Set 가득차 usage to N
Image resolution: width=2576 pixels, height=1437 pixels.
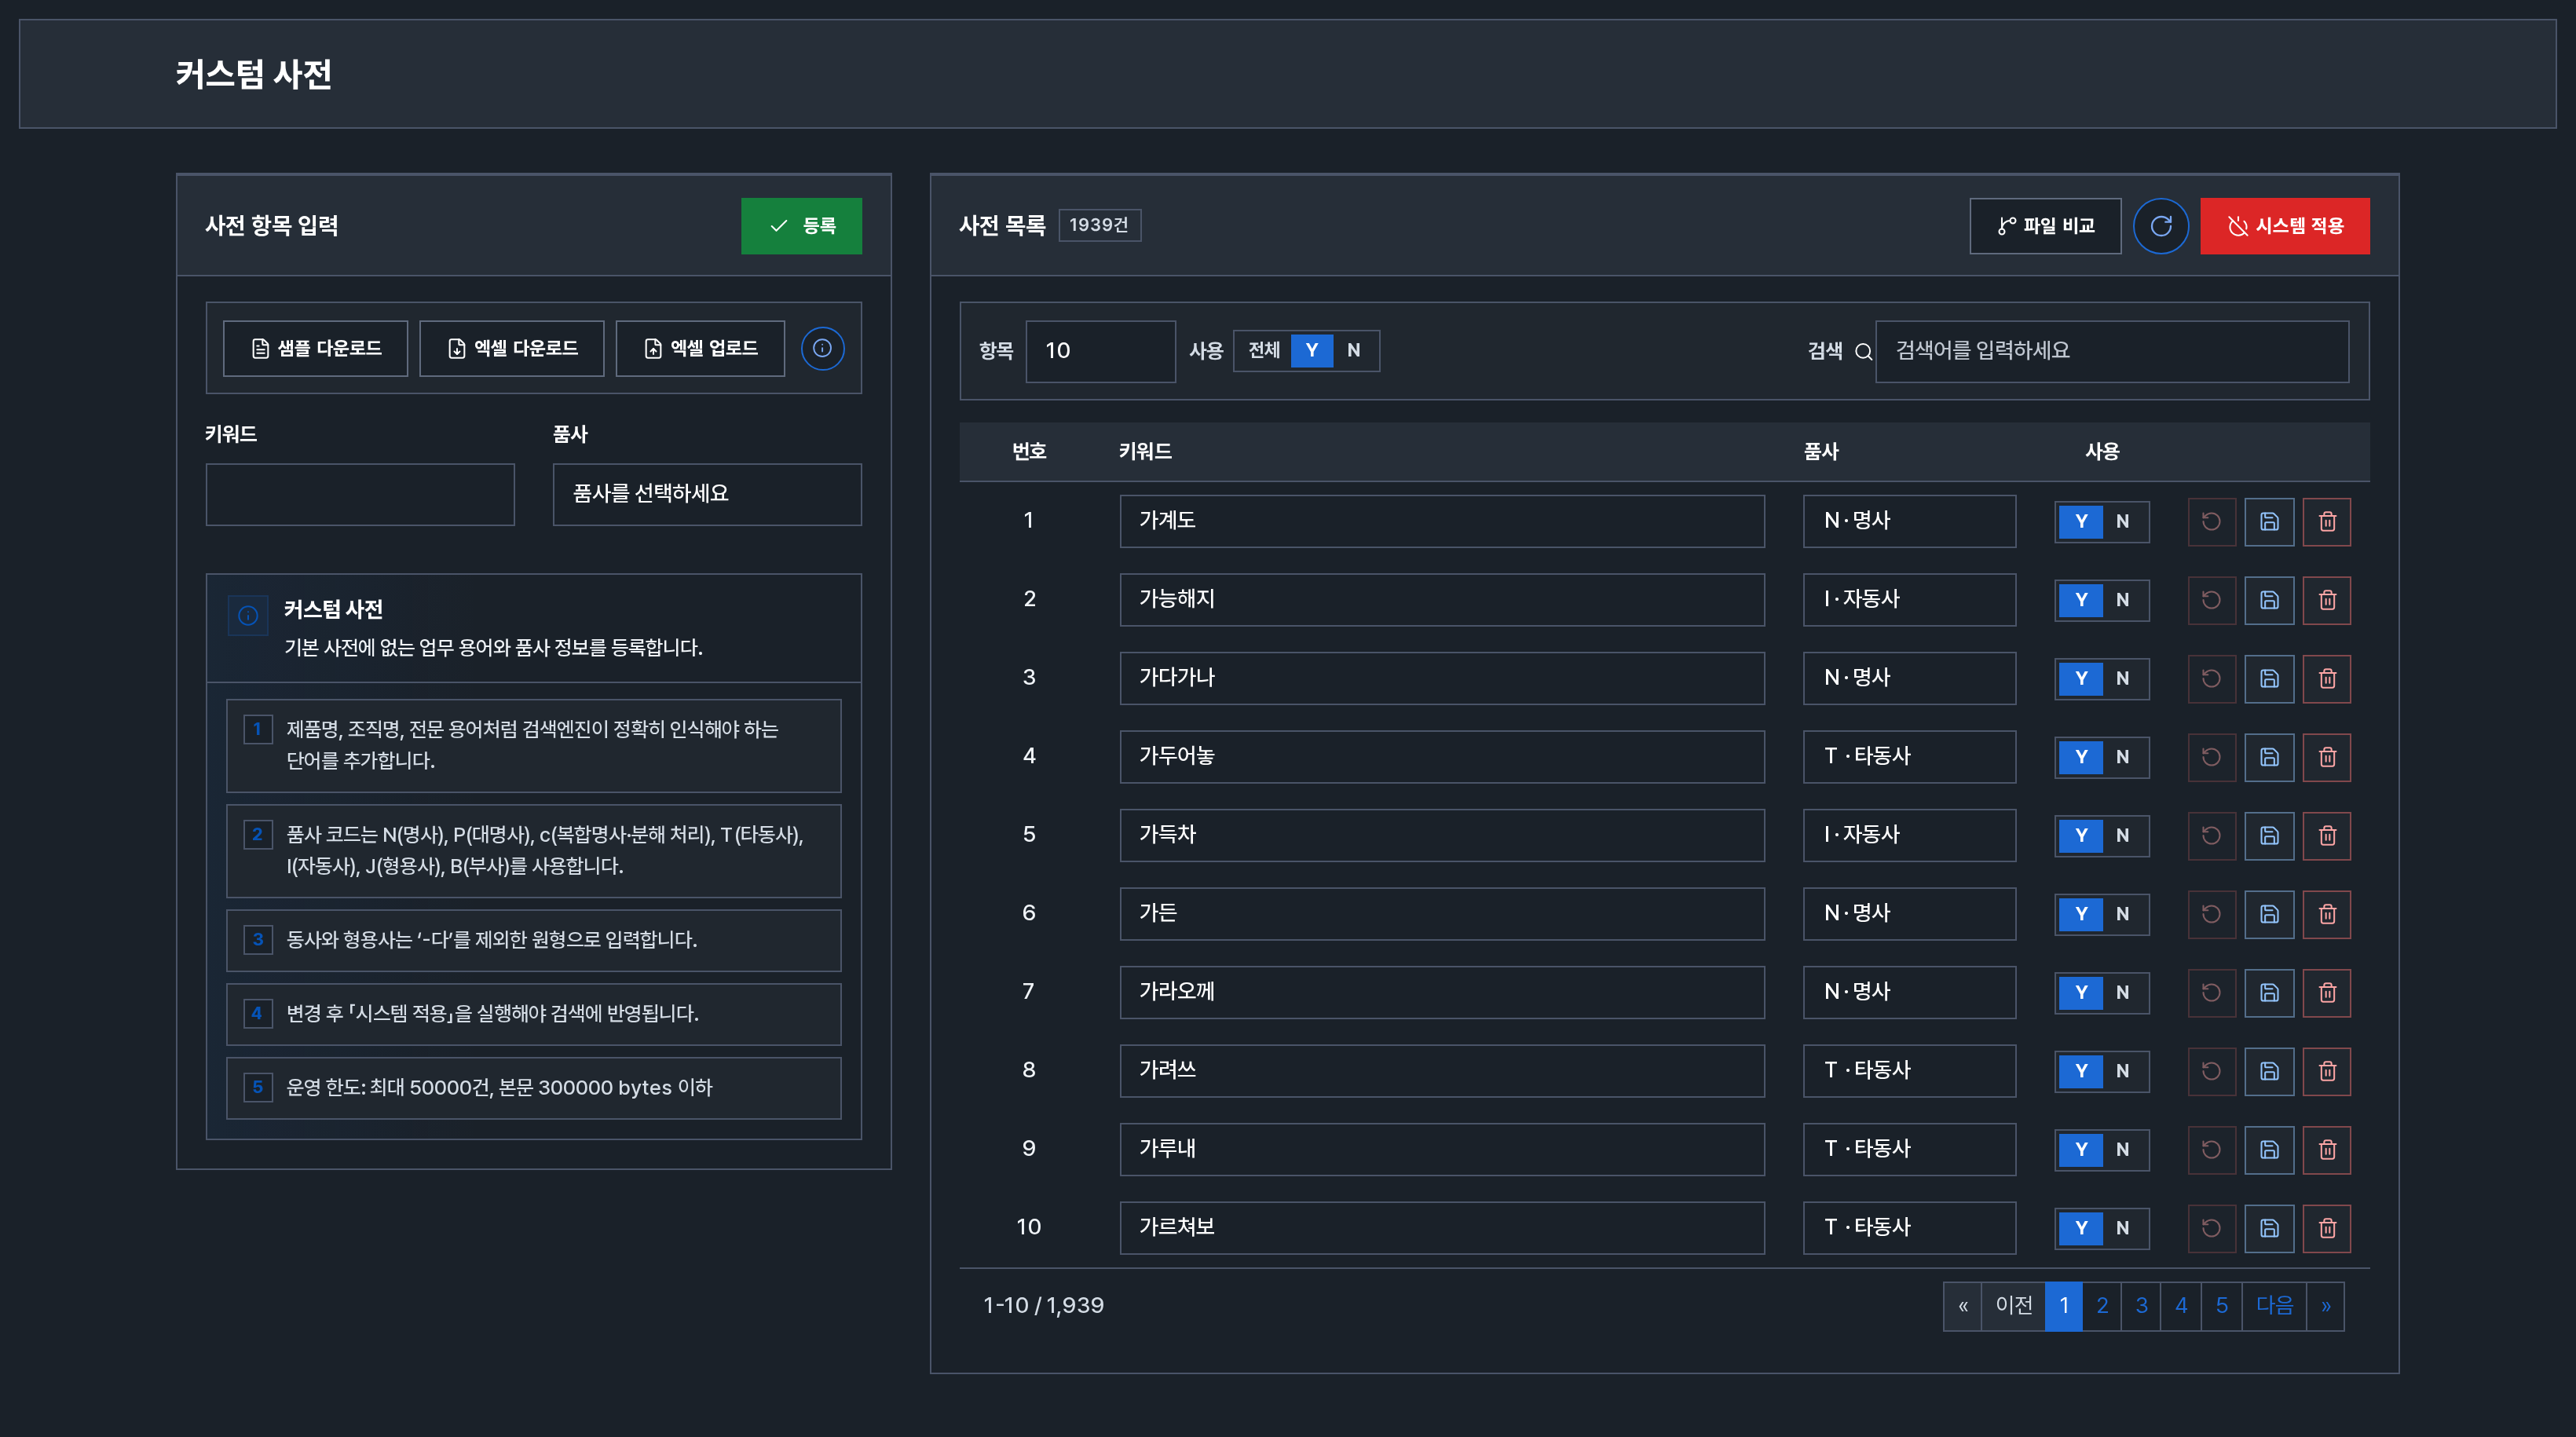[2123, 835]
